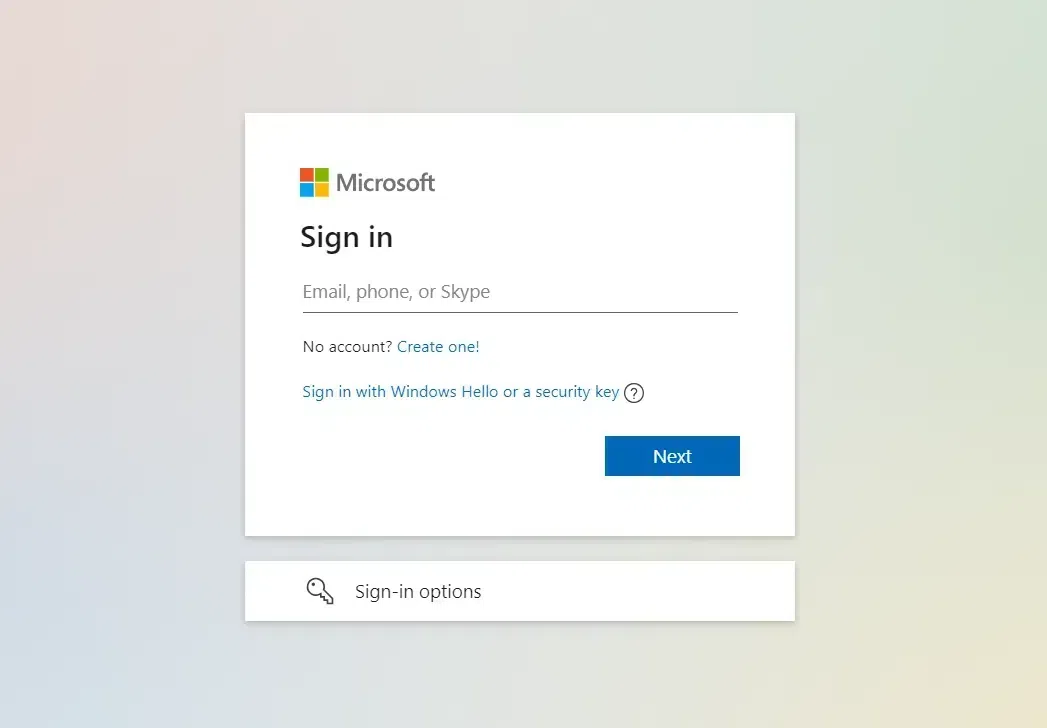Click the green square in Microsoft logo
This screenshot has width=1047, height=728.
point(321,175)
